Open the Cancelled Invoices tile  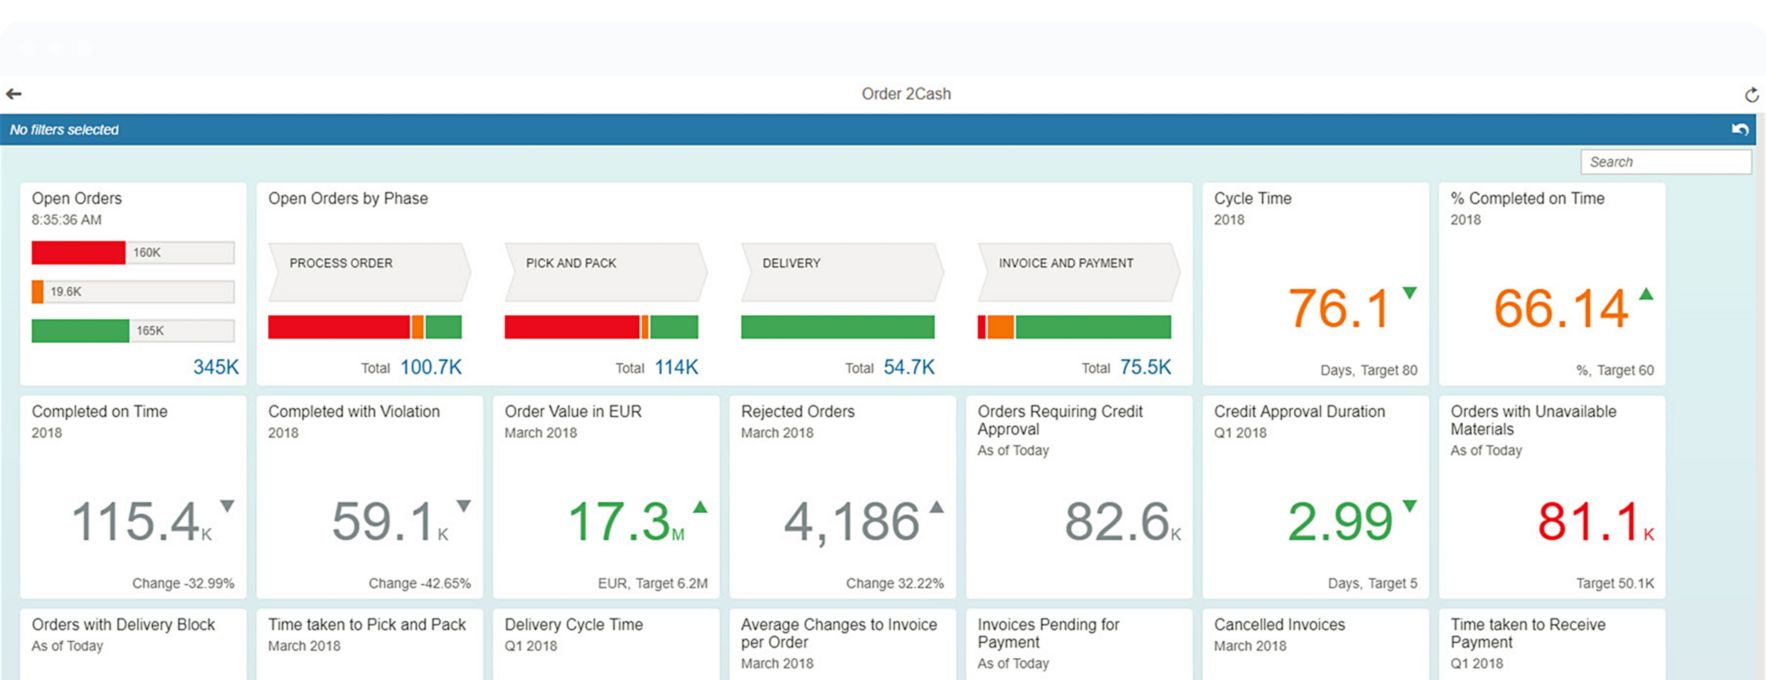(1315, 644)
